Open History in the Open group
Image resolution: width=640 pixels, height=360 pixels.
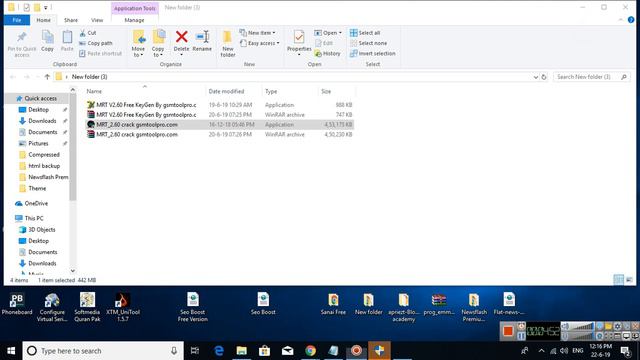[x=327, y=53]
